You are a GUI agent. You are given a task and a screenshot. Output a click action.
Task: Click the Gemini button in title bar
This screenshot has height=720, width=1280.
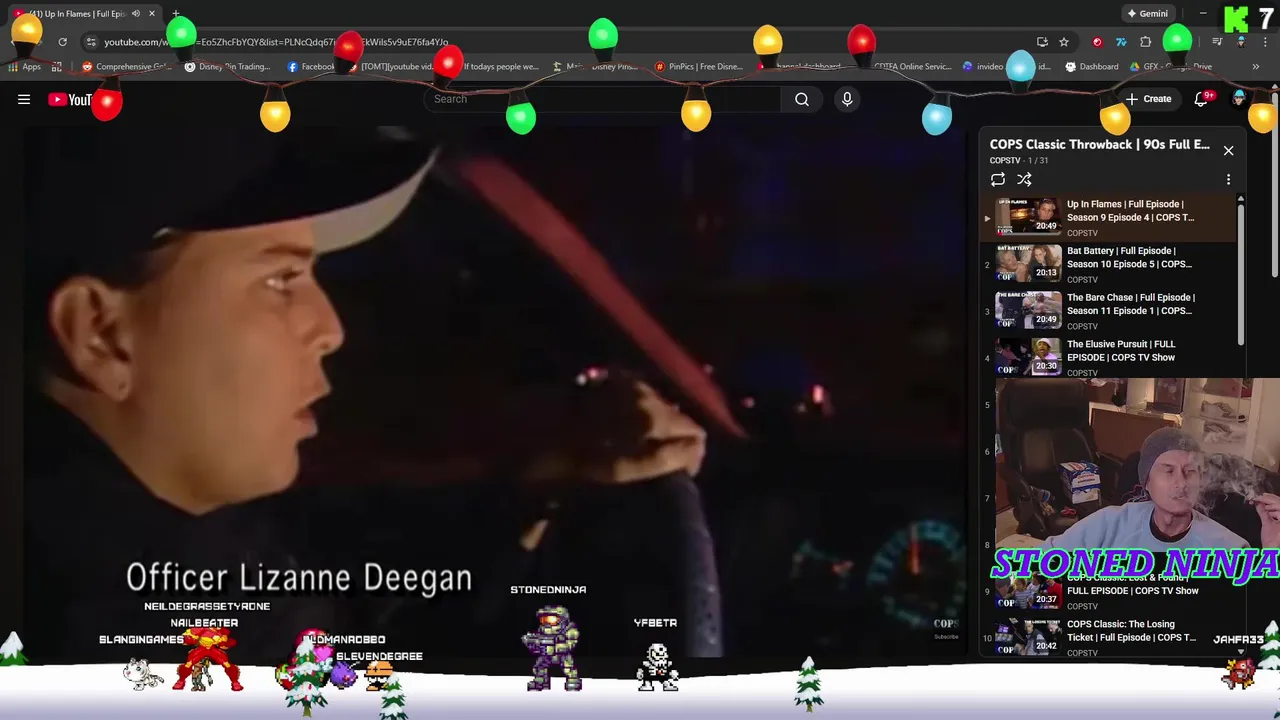coord(1148,14)
